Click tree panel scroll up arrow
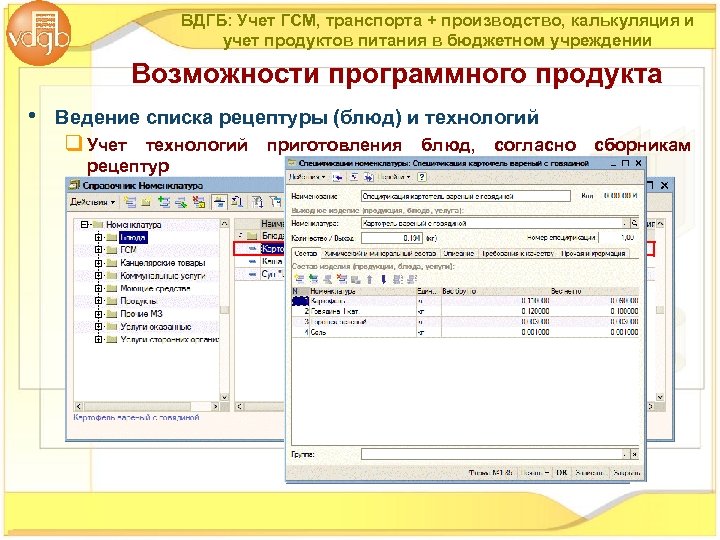 (224, 224)
